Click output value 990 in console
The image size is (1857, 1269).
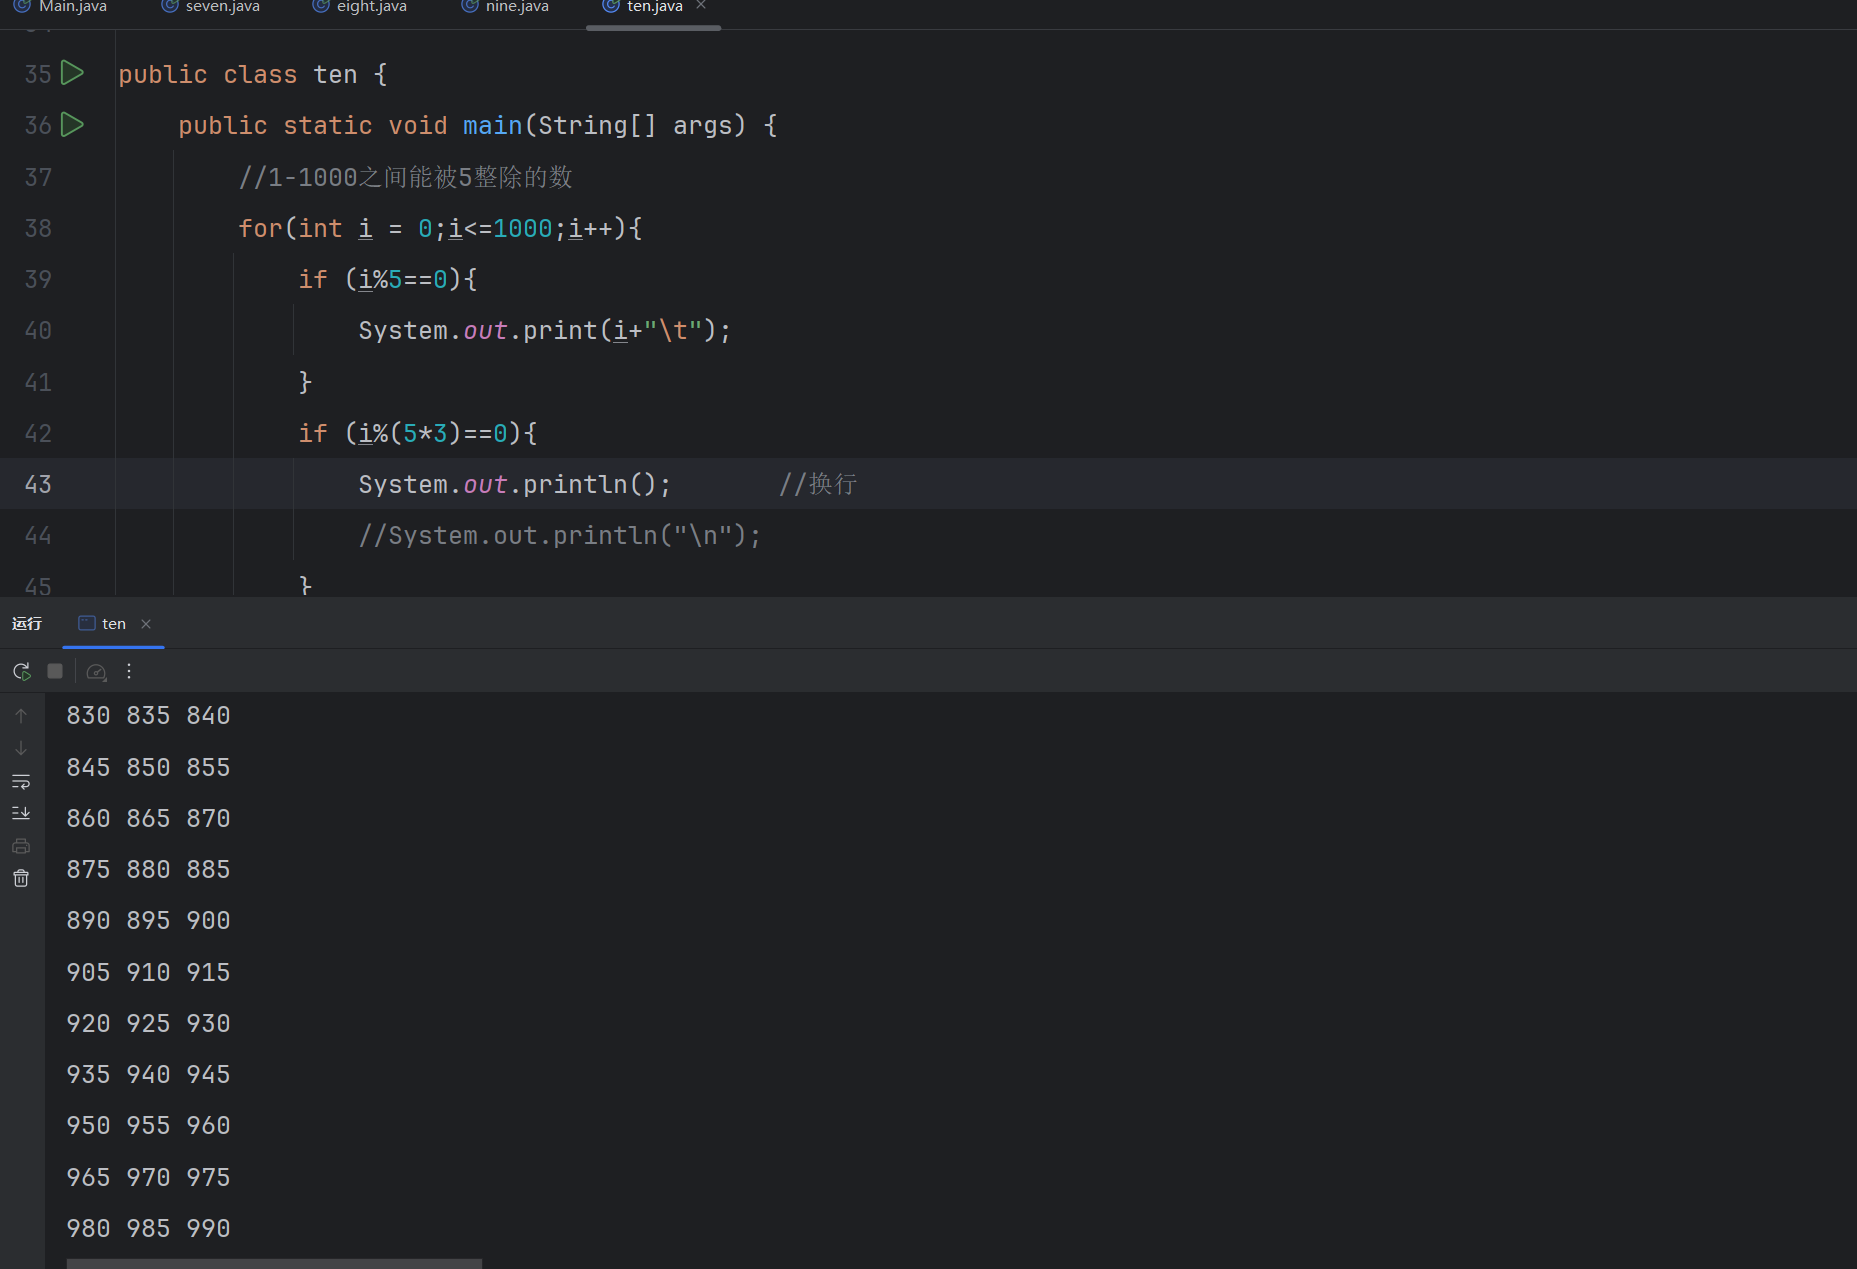(208, 1229)
